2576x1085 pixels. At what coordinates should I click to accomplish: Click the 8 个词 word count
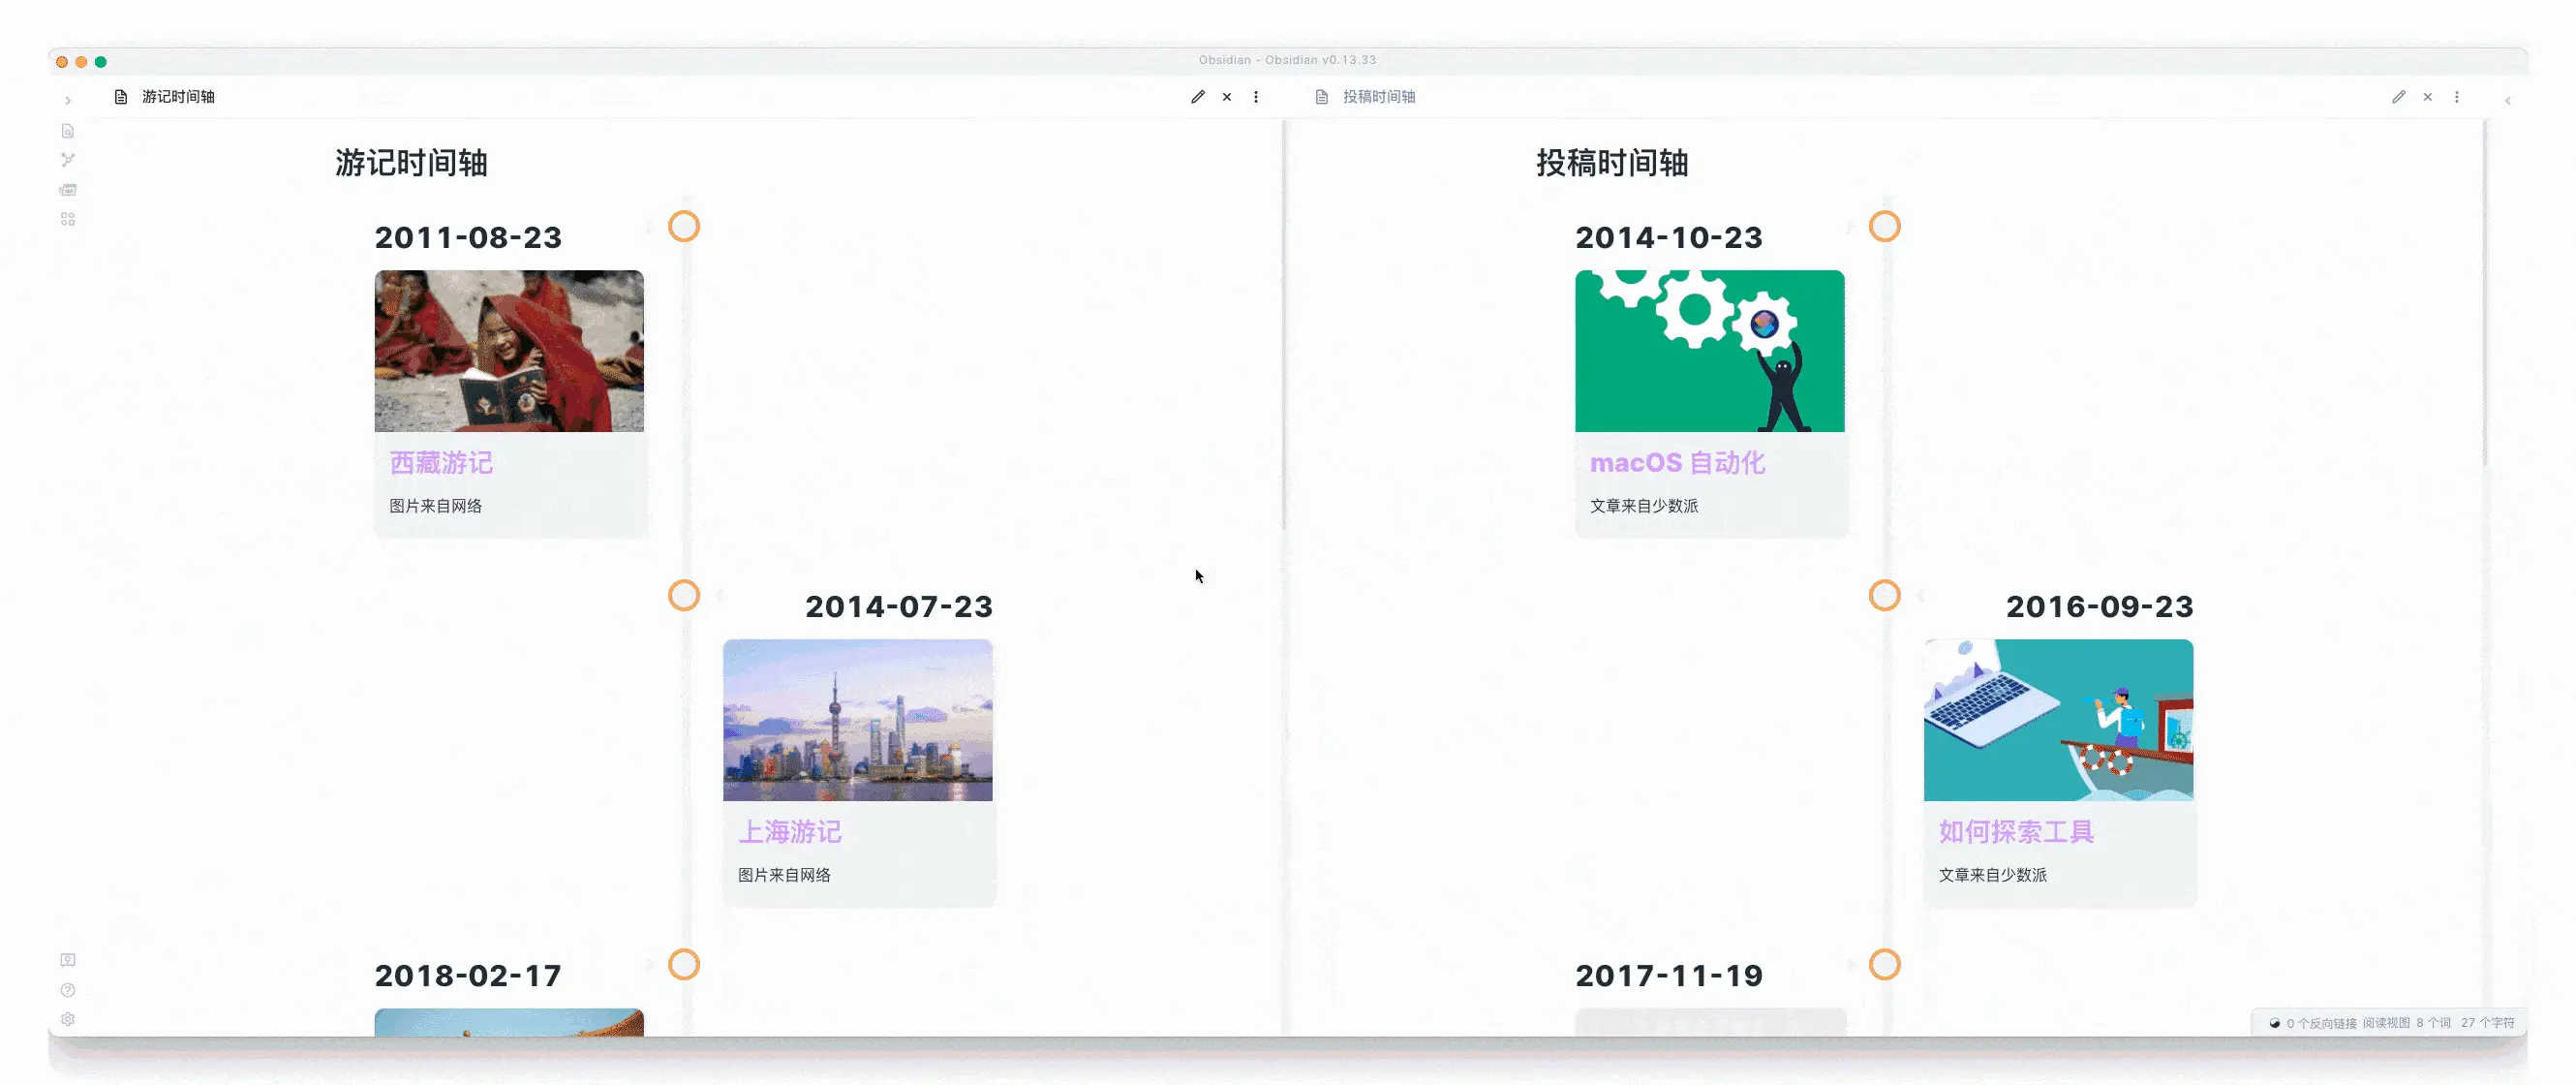pyautogui.click(x=2434, y=1023)
